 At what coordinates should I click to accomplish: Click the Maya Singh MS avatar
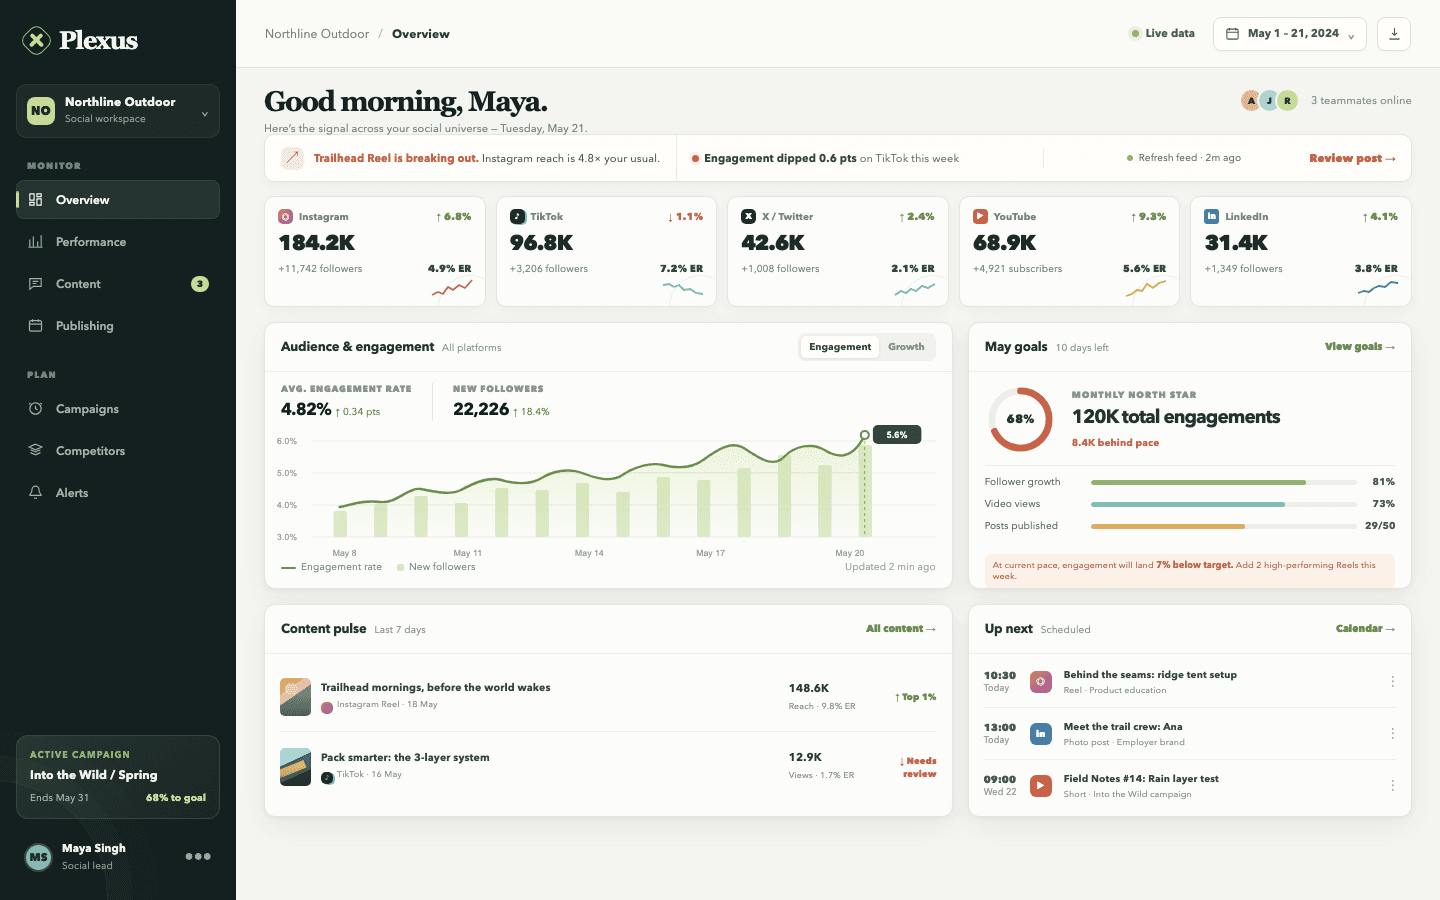point(39,857)
